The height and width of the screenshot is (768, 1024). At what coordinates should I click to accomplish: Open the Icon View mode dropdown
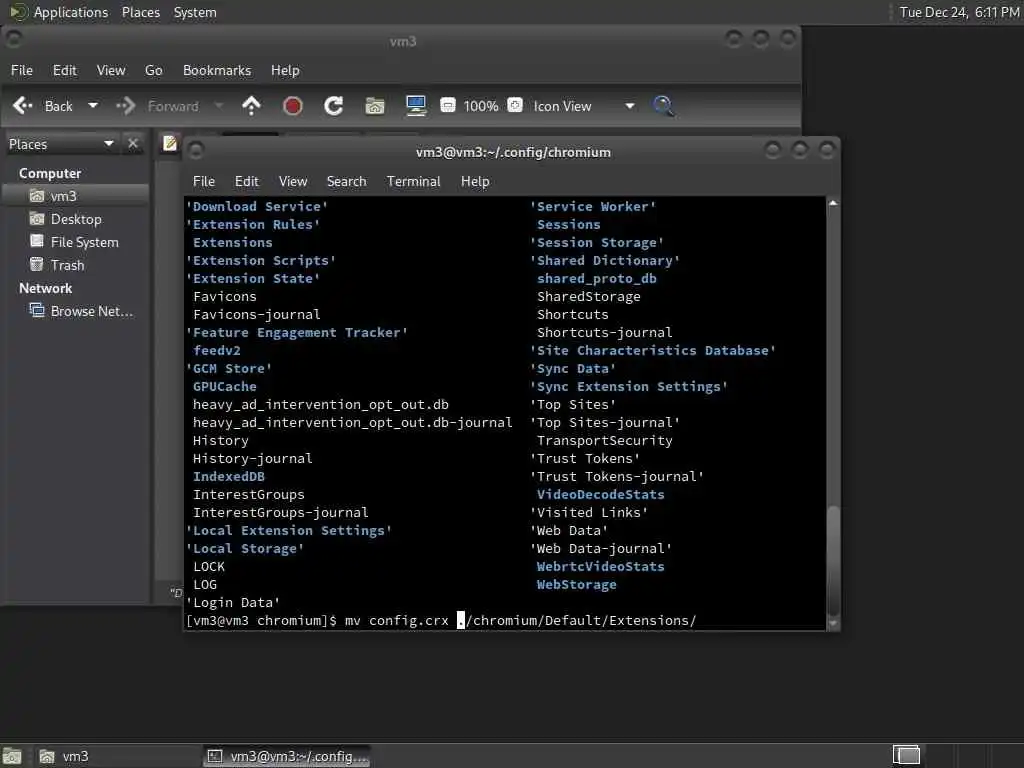coord(584,106)
